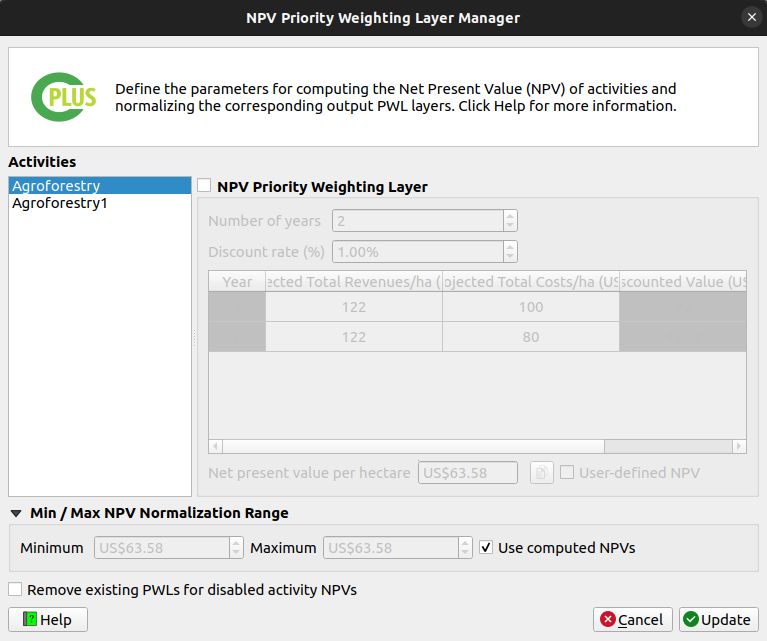Decrease the Discount rate percentage
The width and height of the screenshot is (767, 641).
[x=510, y=256]
